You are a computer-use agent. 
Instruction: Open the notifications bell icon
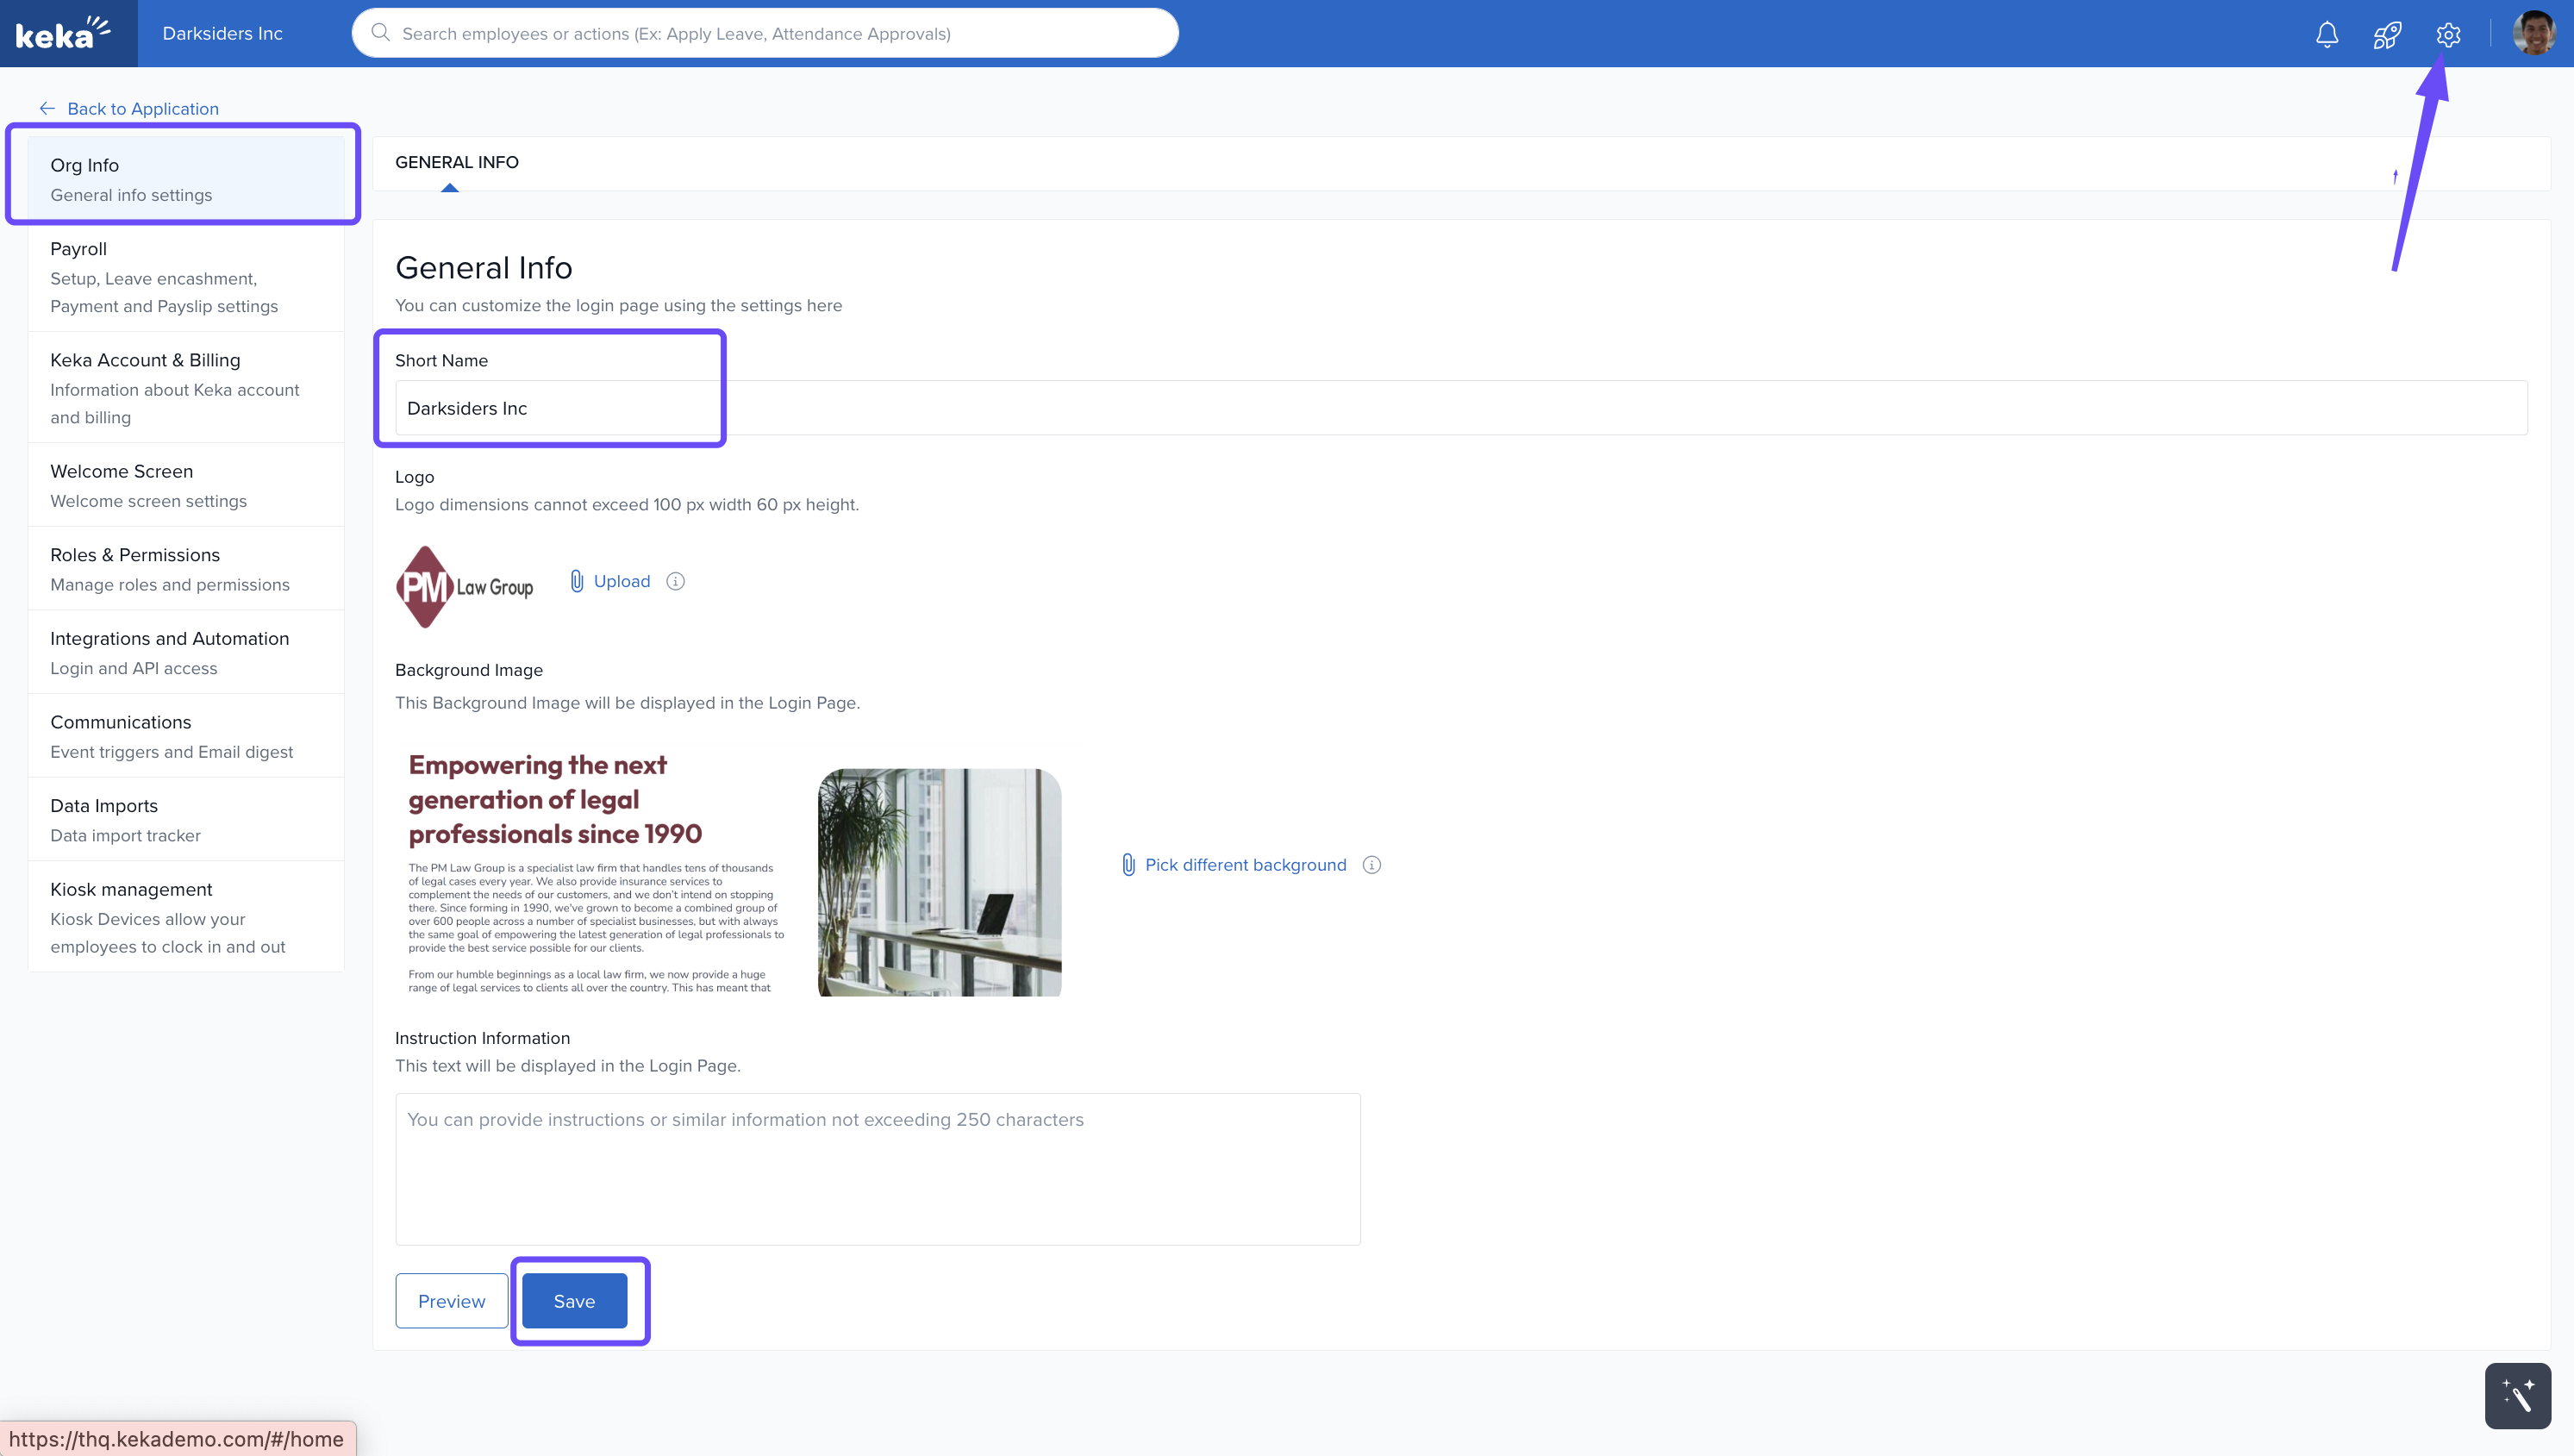(x=2327, y=34)
